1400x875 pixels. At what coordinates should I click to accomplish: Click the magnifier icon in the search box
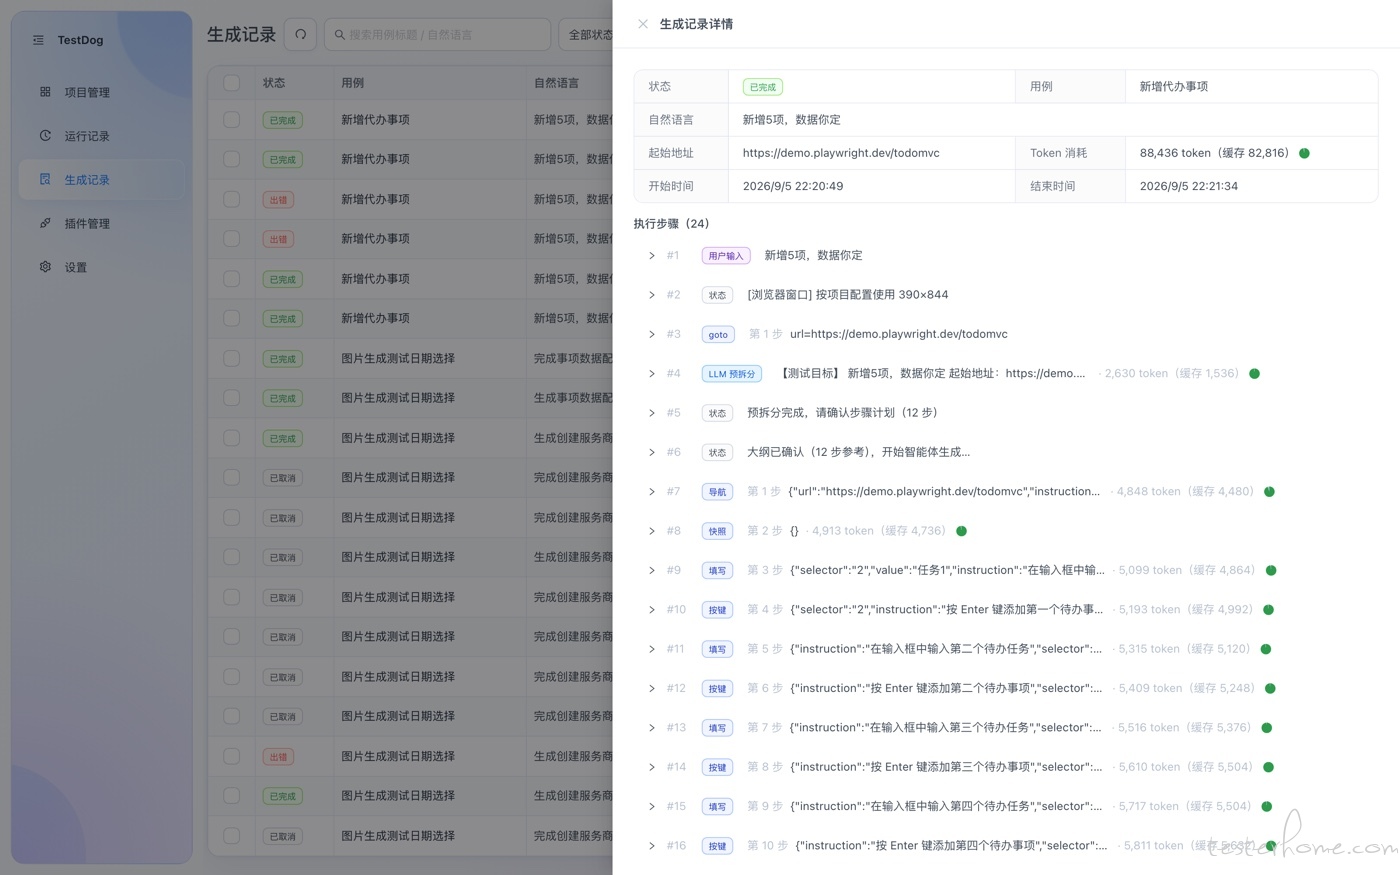point(340,35)
